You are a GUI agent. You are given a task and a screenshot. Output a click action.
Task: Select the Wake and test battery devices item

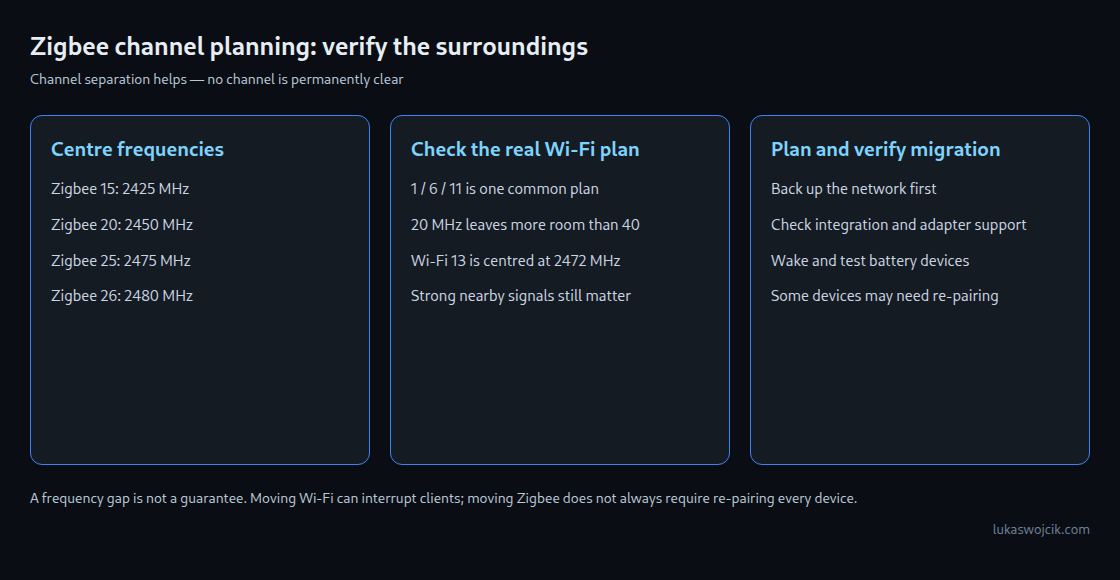[870, 260]
